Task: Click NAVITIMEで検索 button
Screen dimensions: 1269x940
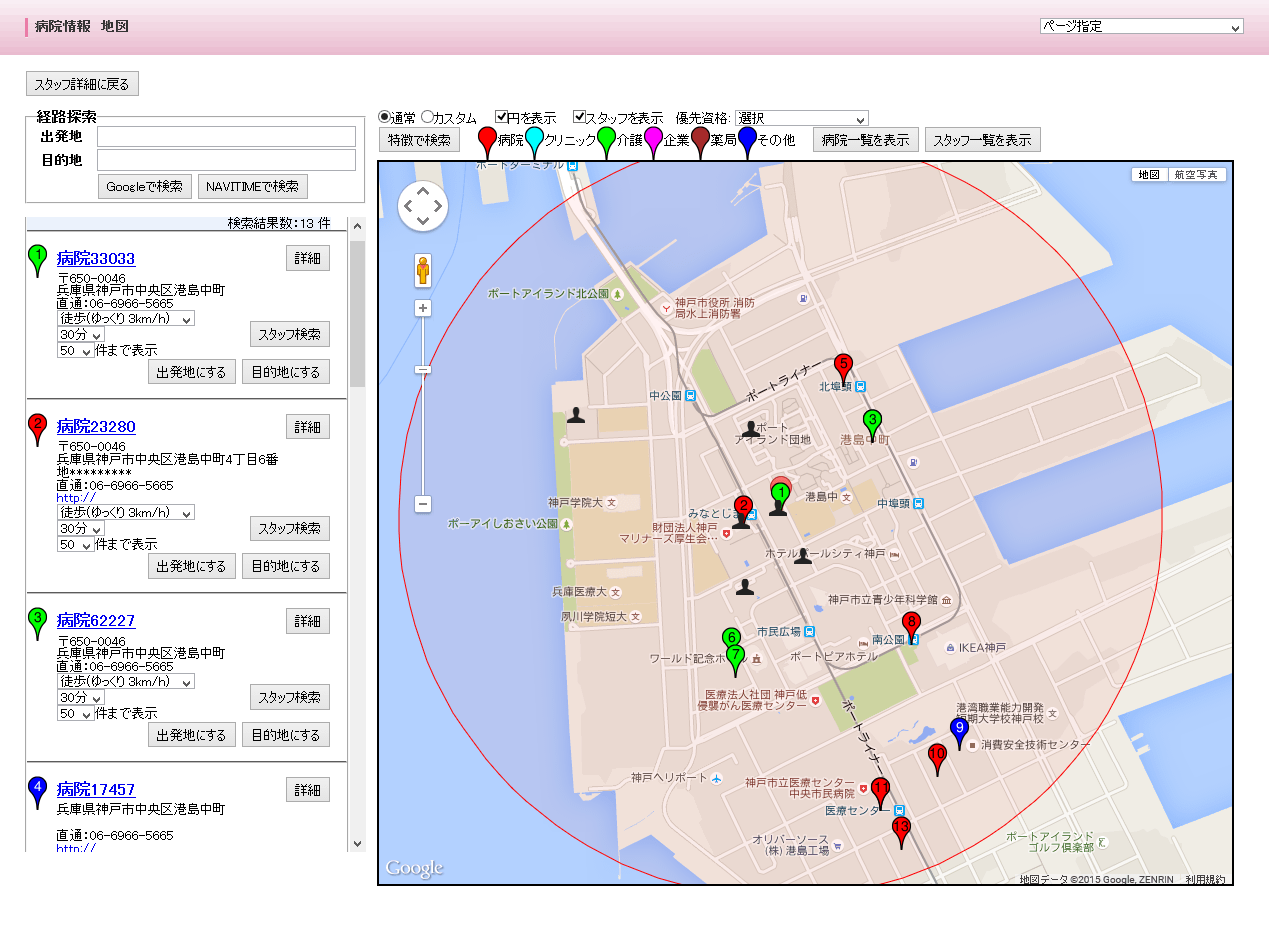Action: point(253,186)
